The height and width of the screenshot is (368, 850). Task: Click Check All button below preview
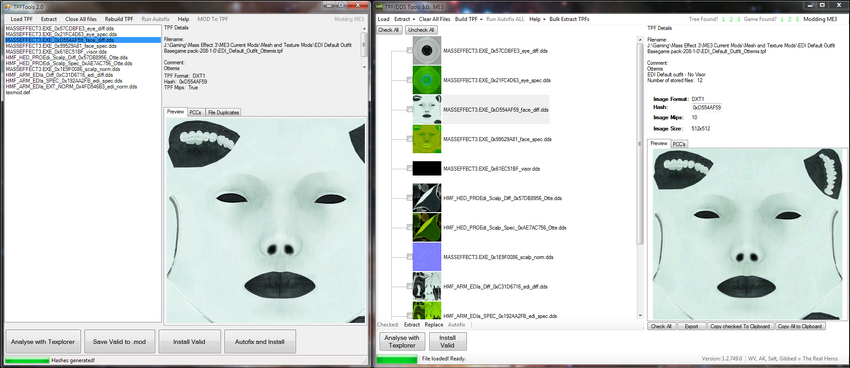[x=661, y=326]
